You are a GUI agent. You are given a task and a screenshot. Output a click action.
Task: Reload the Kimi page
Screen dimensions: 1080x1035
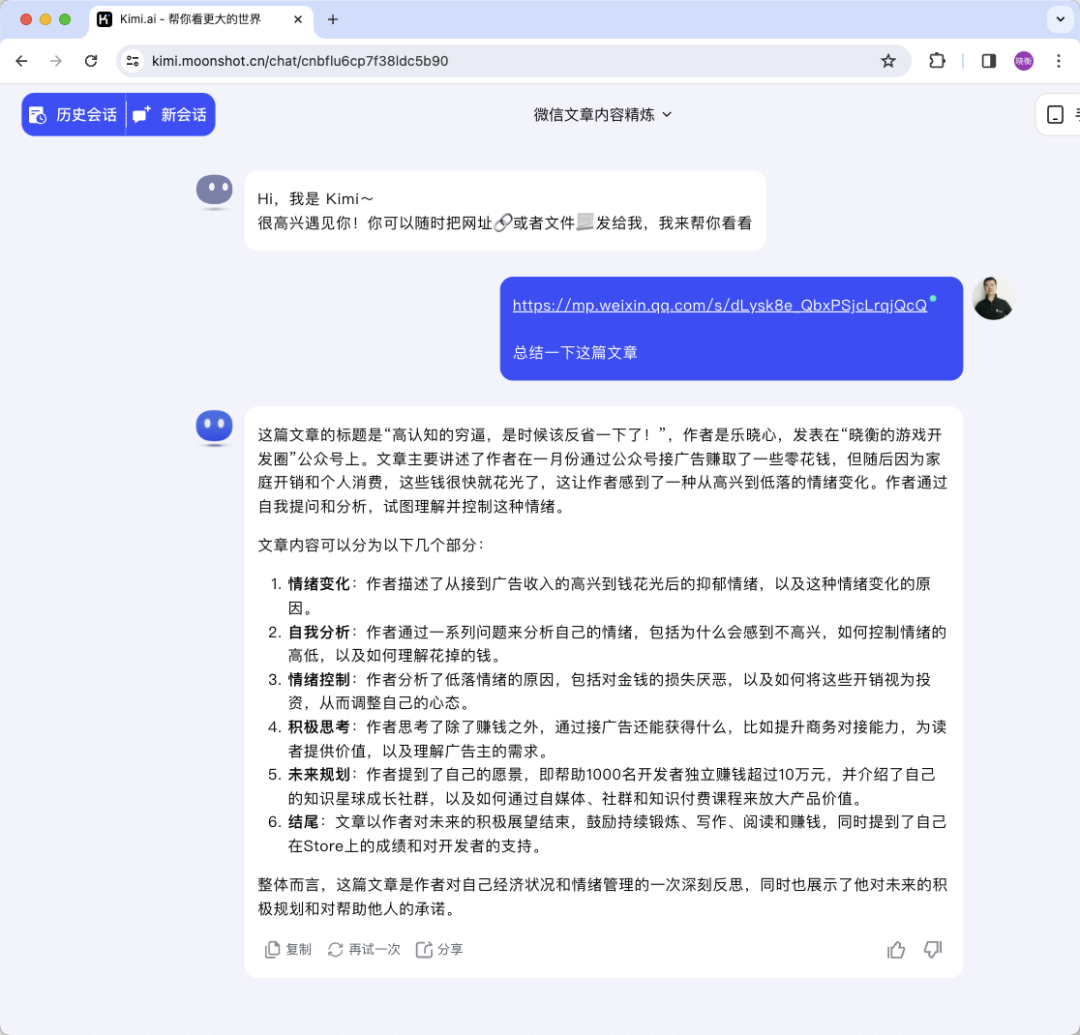[91, 61]
